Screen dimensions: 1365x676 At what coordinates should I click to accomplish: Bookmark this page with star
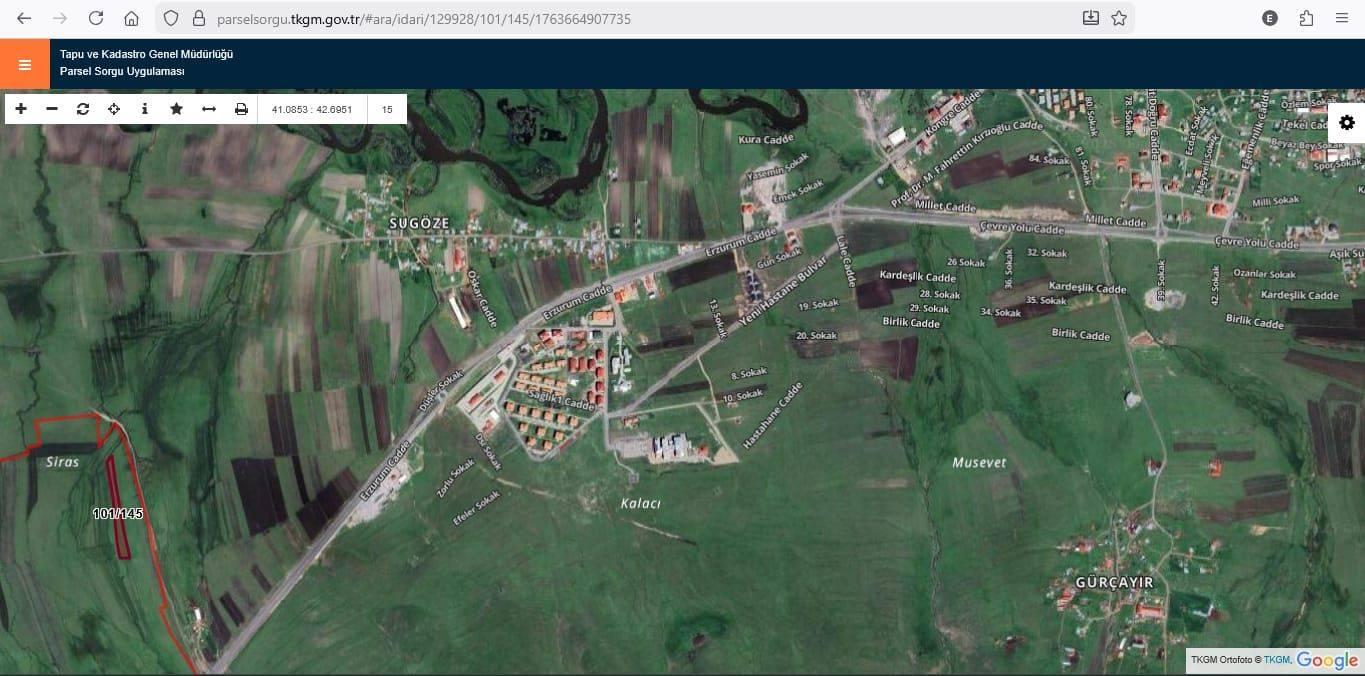(x=1119, y=18)
